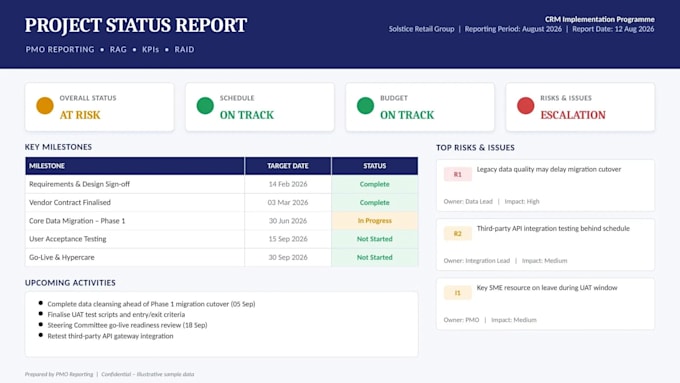Click the green Budget status dot

click(365, 106)
